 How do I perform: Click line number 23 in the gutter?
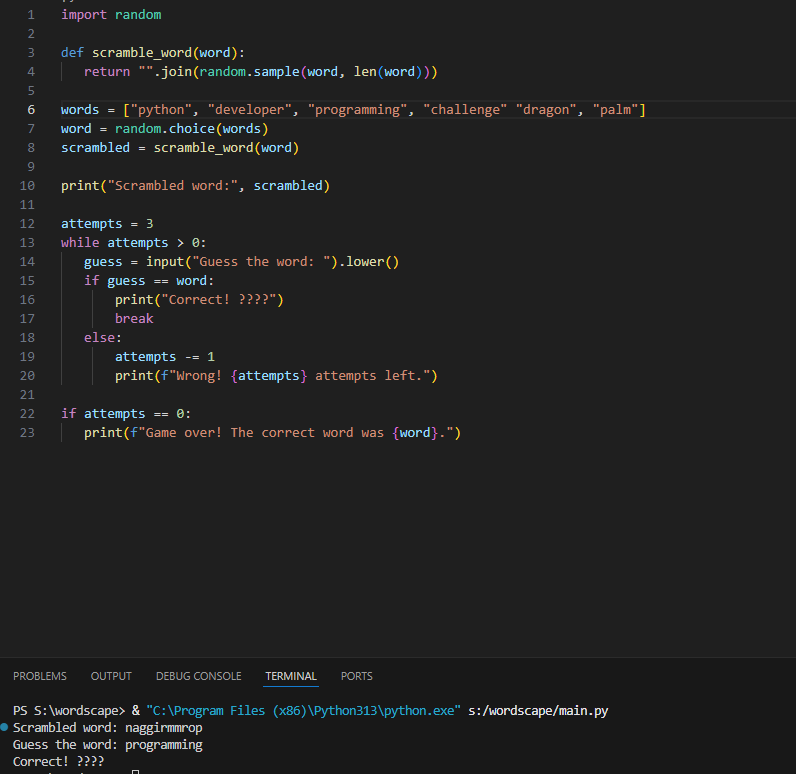27,433
